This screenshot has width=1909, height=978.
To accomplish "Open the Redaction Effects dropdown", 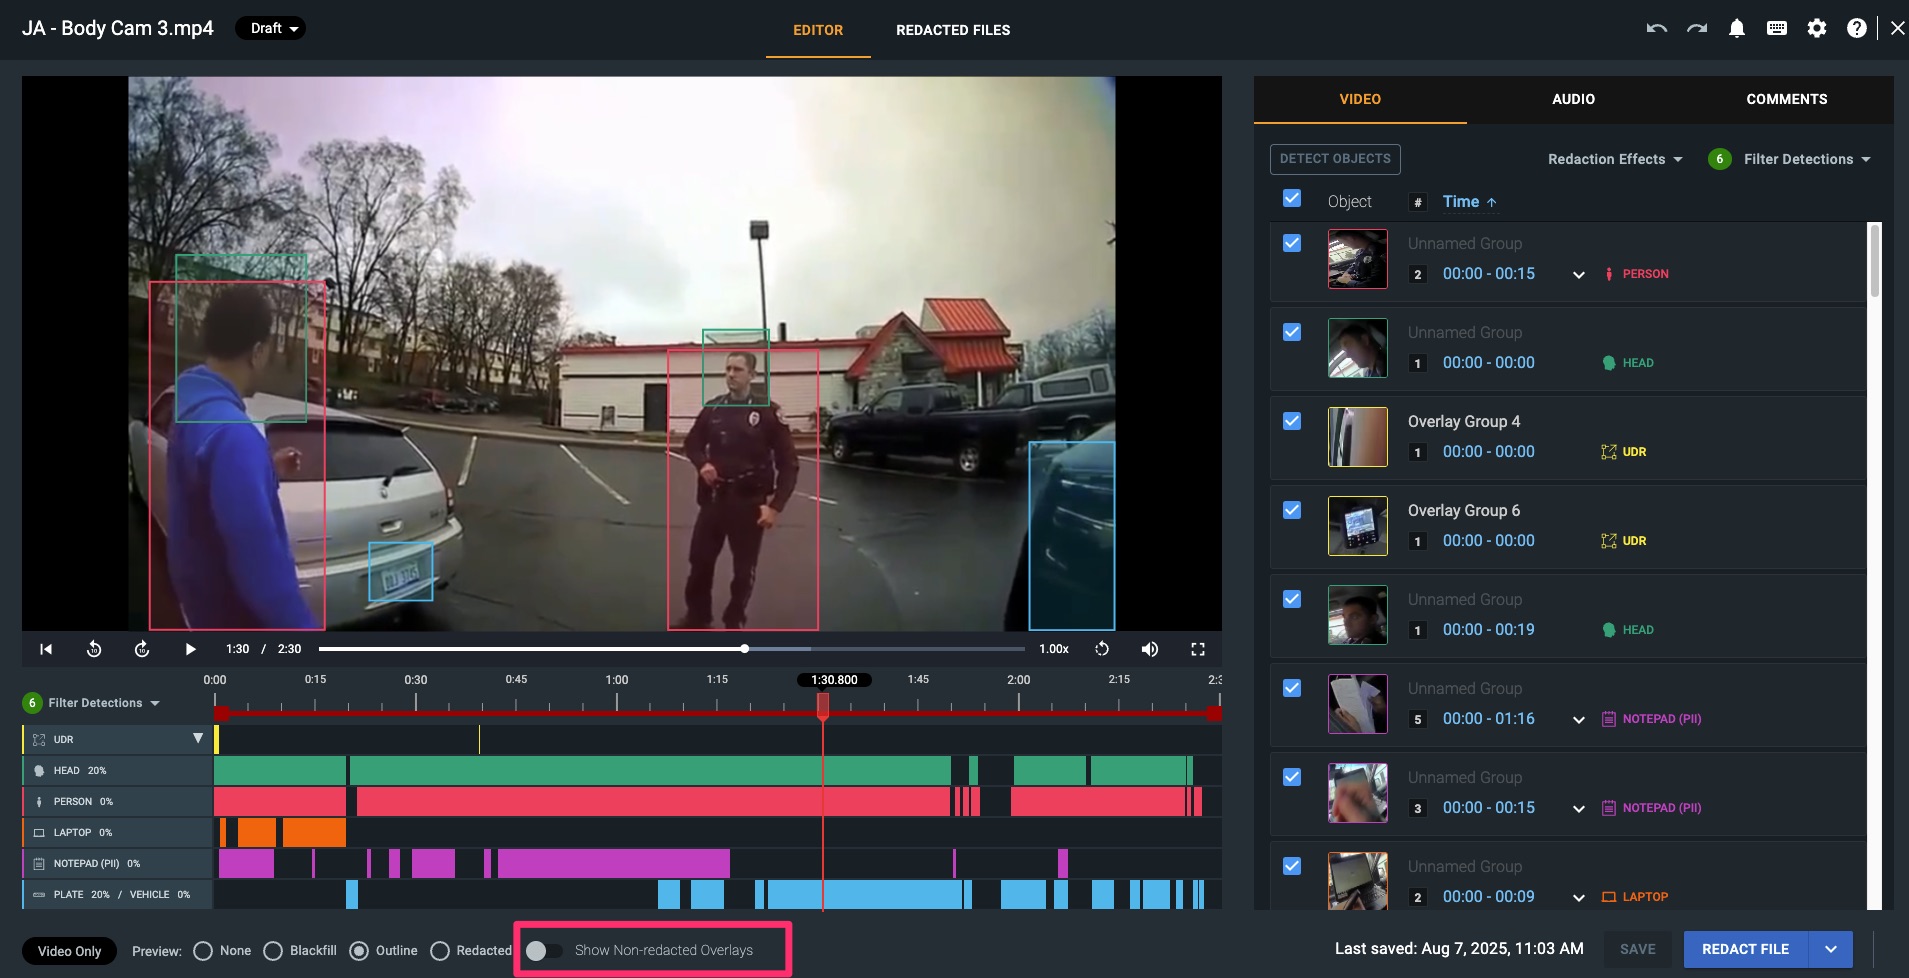I will pyautogui.click(x=1615, y=159).
